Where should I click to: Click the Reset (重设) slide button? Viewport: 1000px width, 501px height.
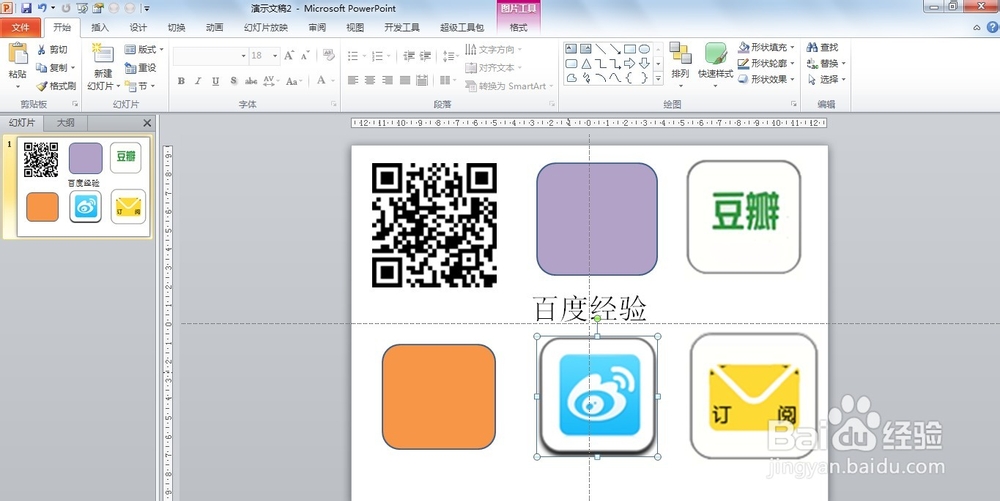coord(140,68)
